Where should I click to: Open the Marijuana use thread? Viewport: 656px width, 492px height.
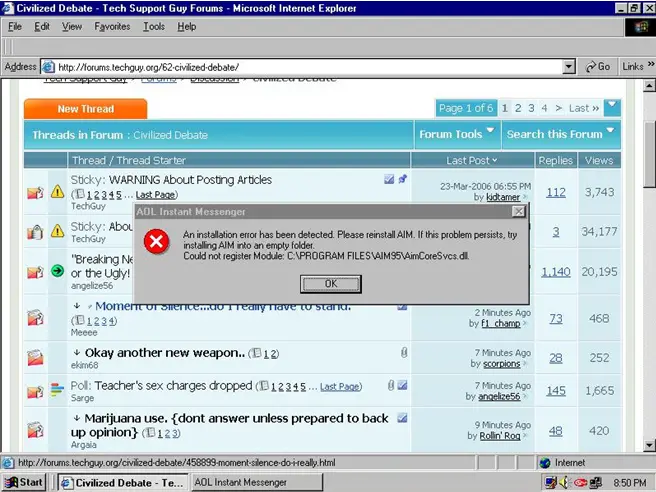pyautogui.click(x=230, y=425)
